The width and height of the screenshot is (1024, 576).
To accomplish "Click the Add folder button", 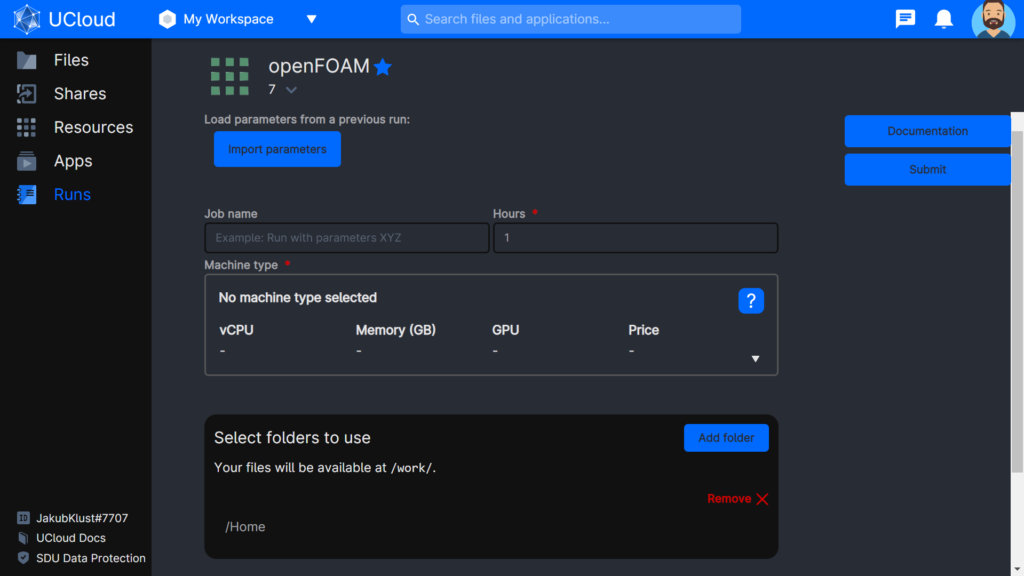I will pos(726,438).
